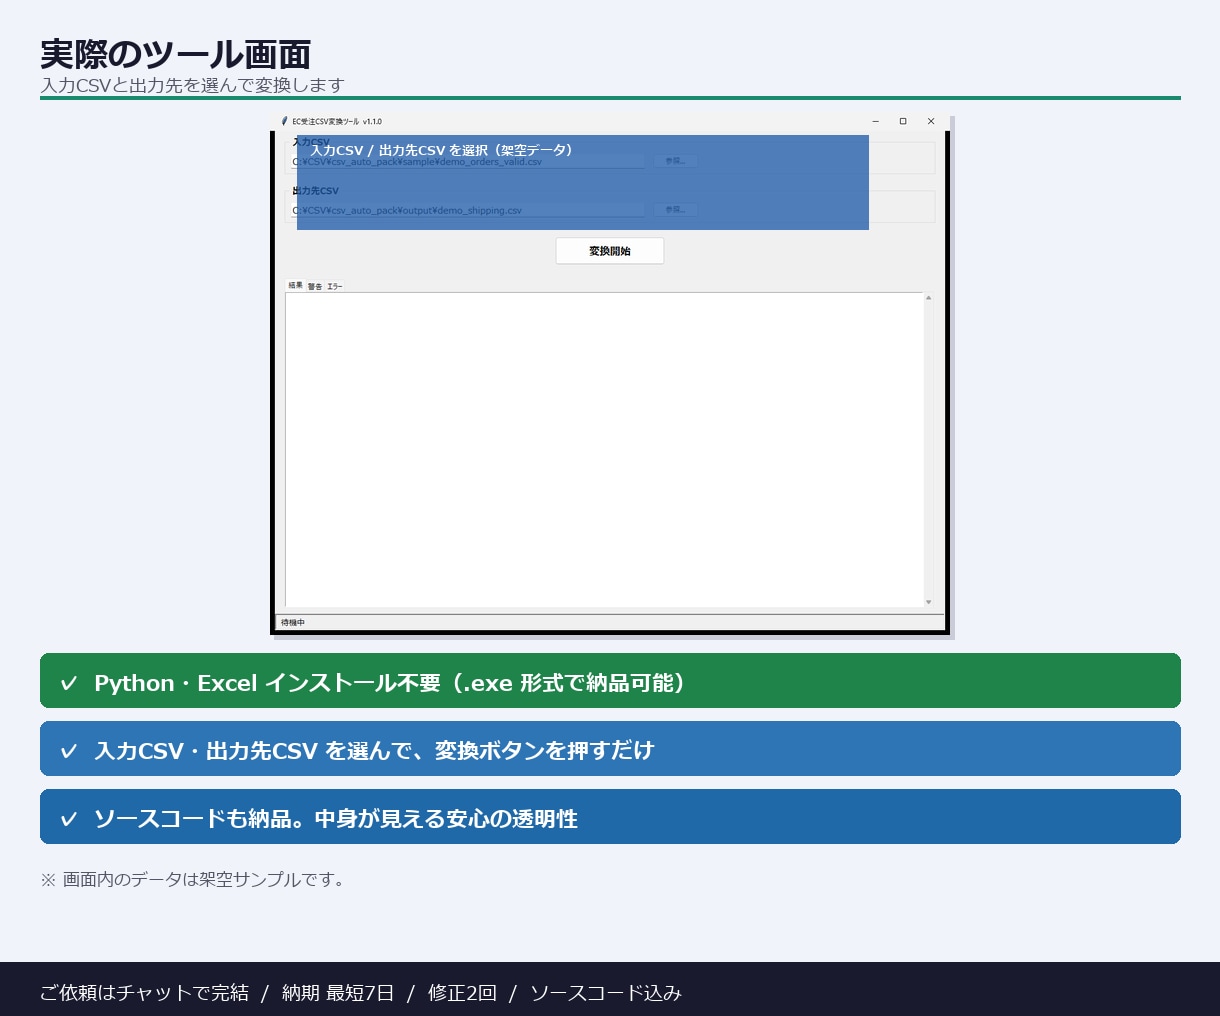The image size is (1220, 1016).
Task: Click the feather icon in tool title bar
Action: [x=284, y=121]
